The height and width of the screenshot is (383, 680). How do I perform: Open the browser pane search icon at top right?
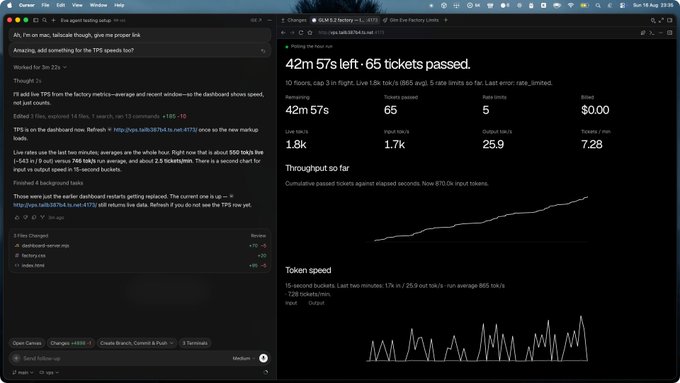653,20
